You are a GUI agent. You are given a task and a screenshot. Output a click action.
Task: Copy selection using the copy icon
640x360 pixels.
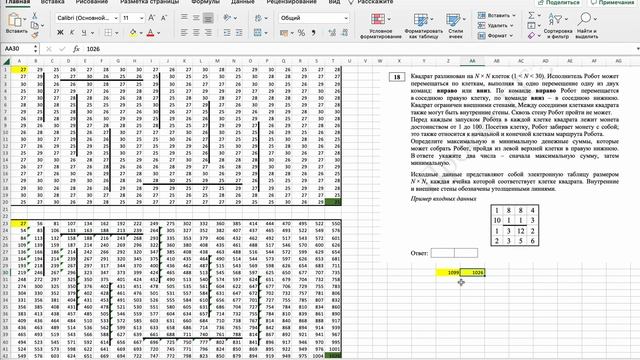(x=35, y=25)
